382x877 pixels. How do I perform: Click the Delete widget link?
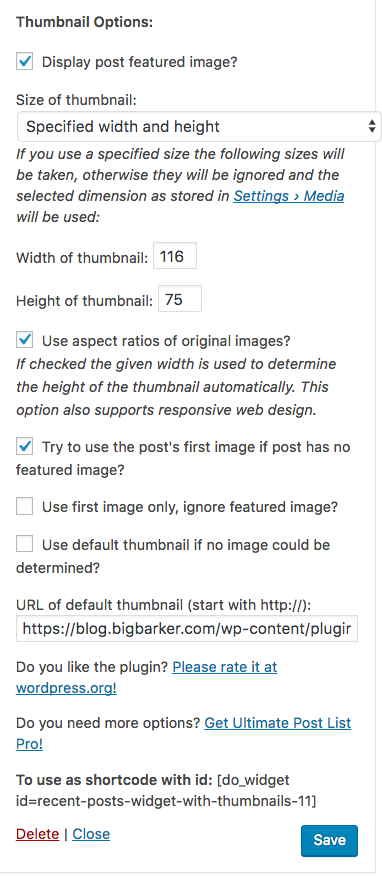click(37, 834)
